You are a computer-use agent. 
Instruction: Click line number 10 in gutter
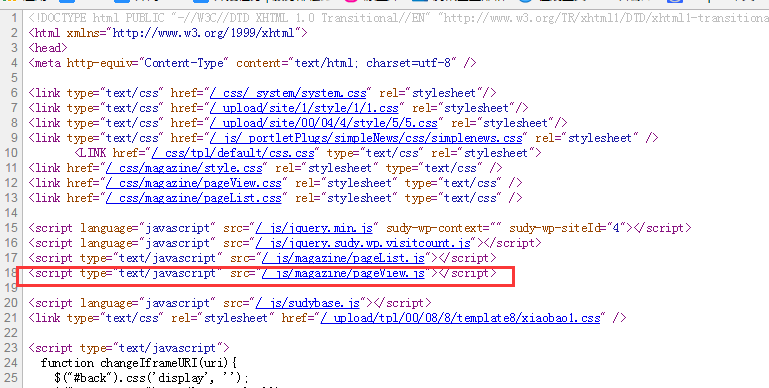(x=10, y=153)
